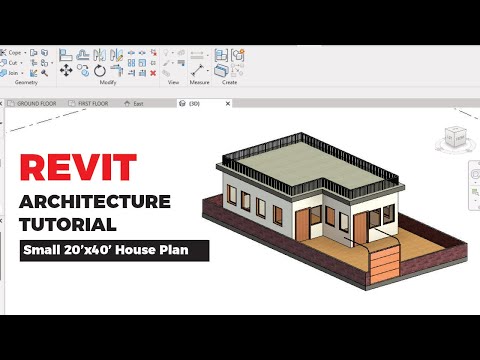480x360 pixels.
Task: Select Beam/Column Joins icon
Action: 34,63
